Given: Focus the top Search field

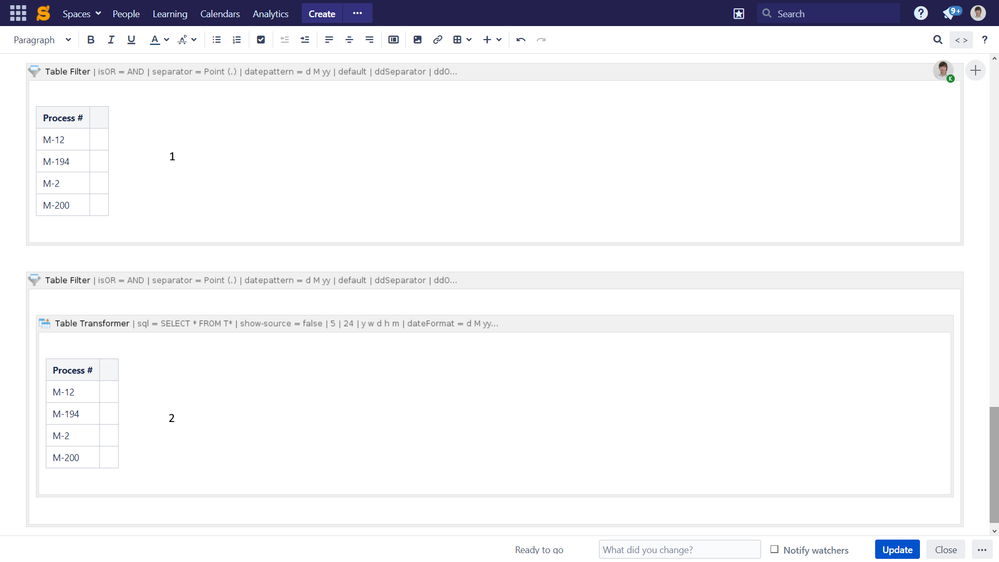Looking at the screenshot, I should 828,13.
